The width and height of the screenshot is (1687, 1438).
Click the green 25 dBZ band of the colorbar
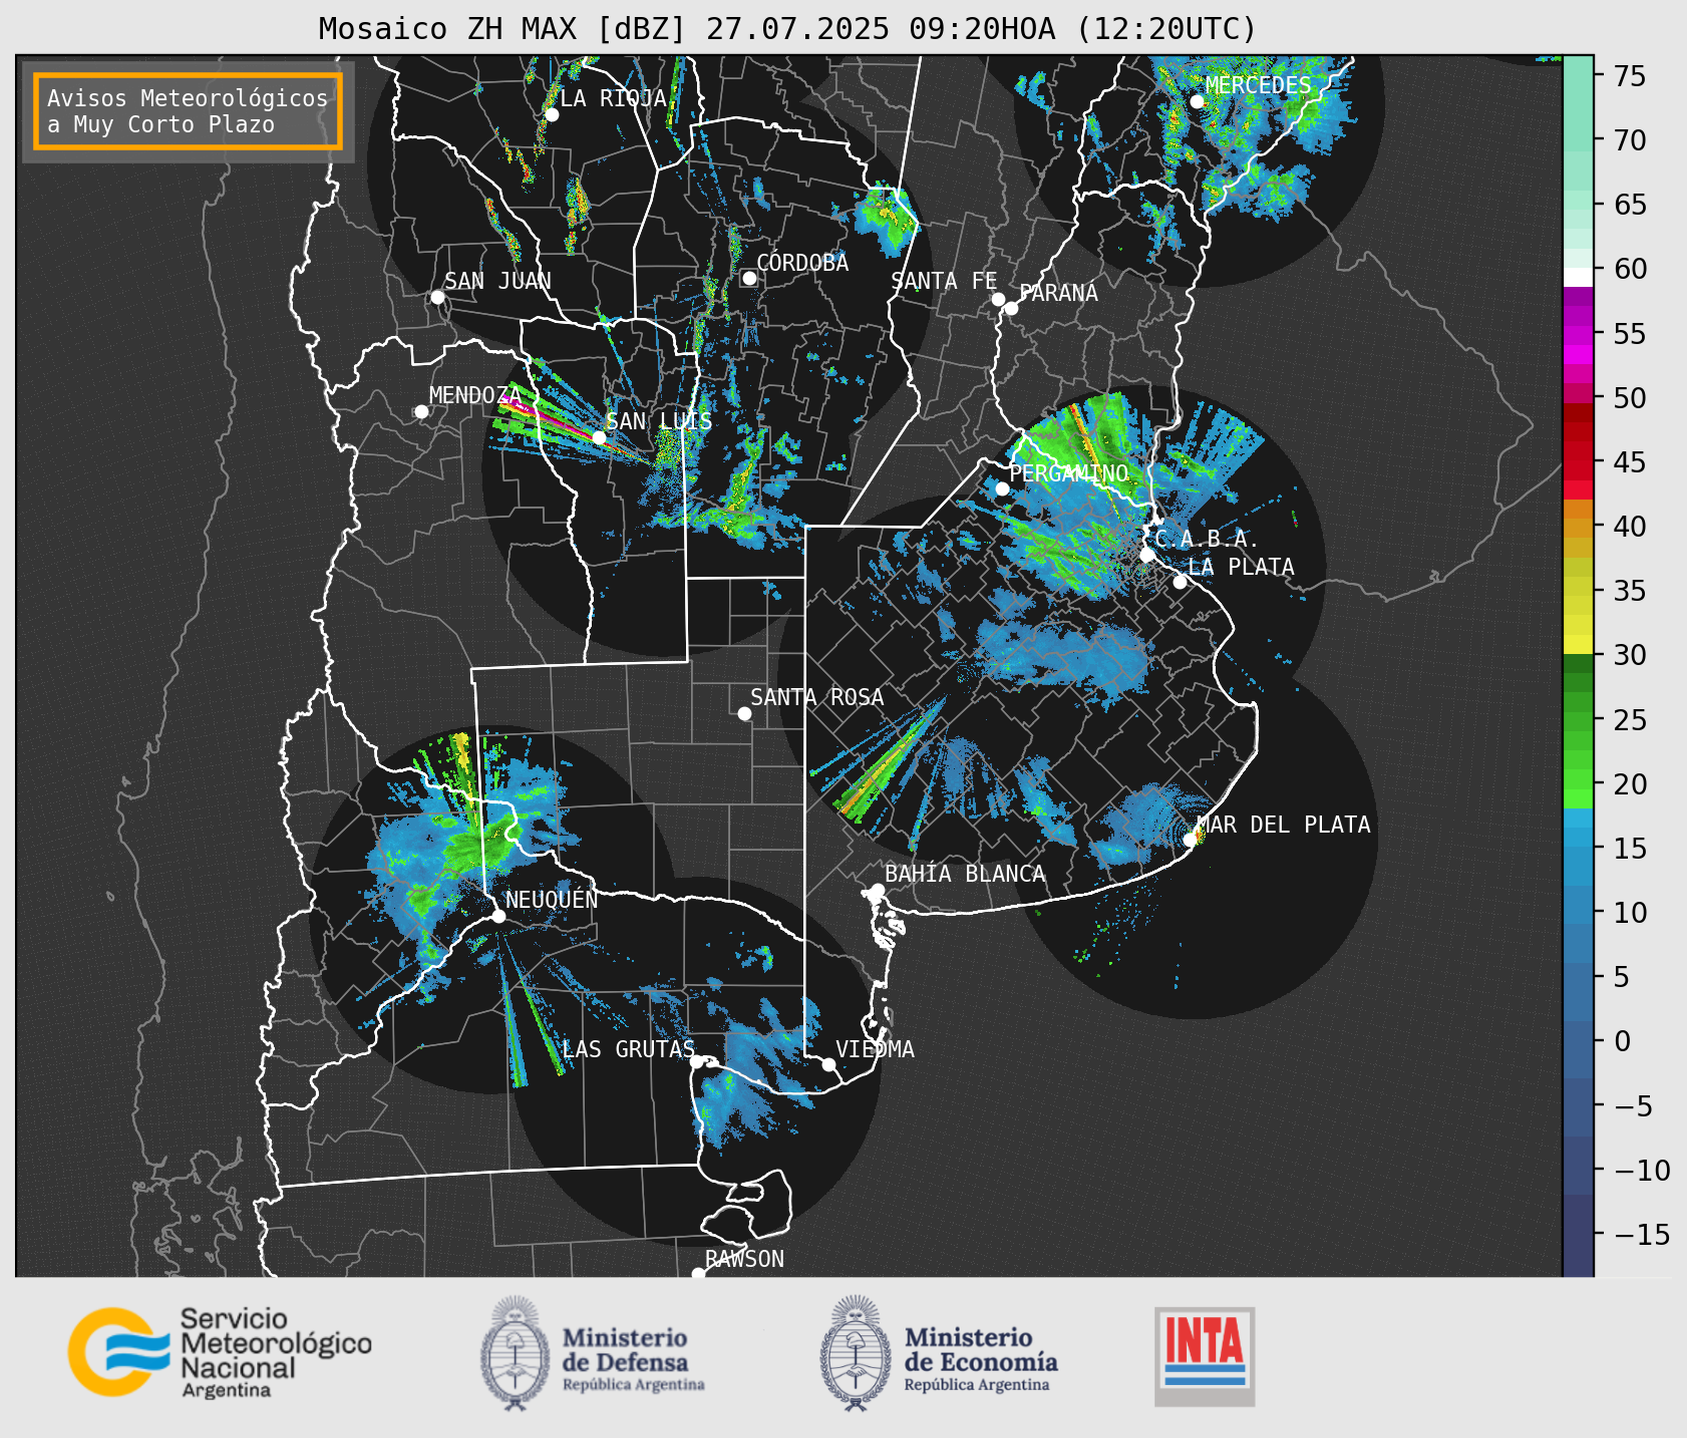pyautogui.click(x=1578, y=720)
